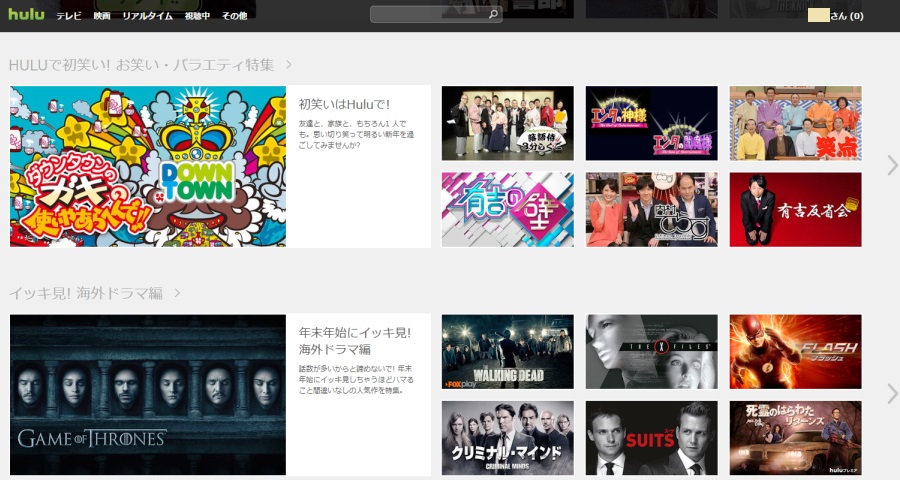Open The Walking Dead thumbnail
Screen dimensions: 900x480
pos(507,351)
